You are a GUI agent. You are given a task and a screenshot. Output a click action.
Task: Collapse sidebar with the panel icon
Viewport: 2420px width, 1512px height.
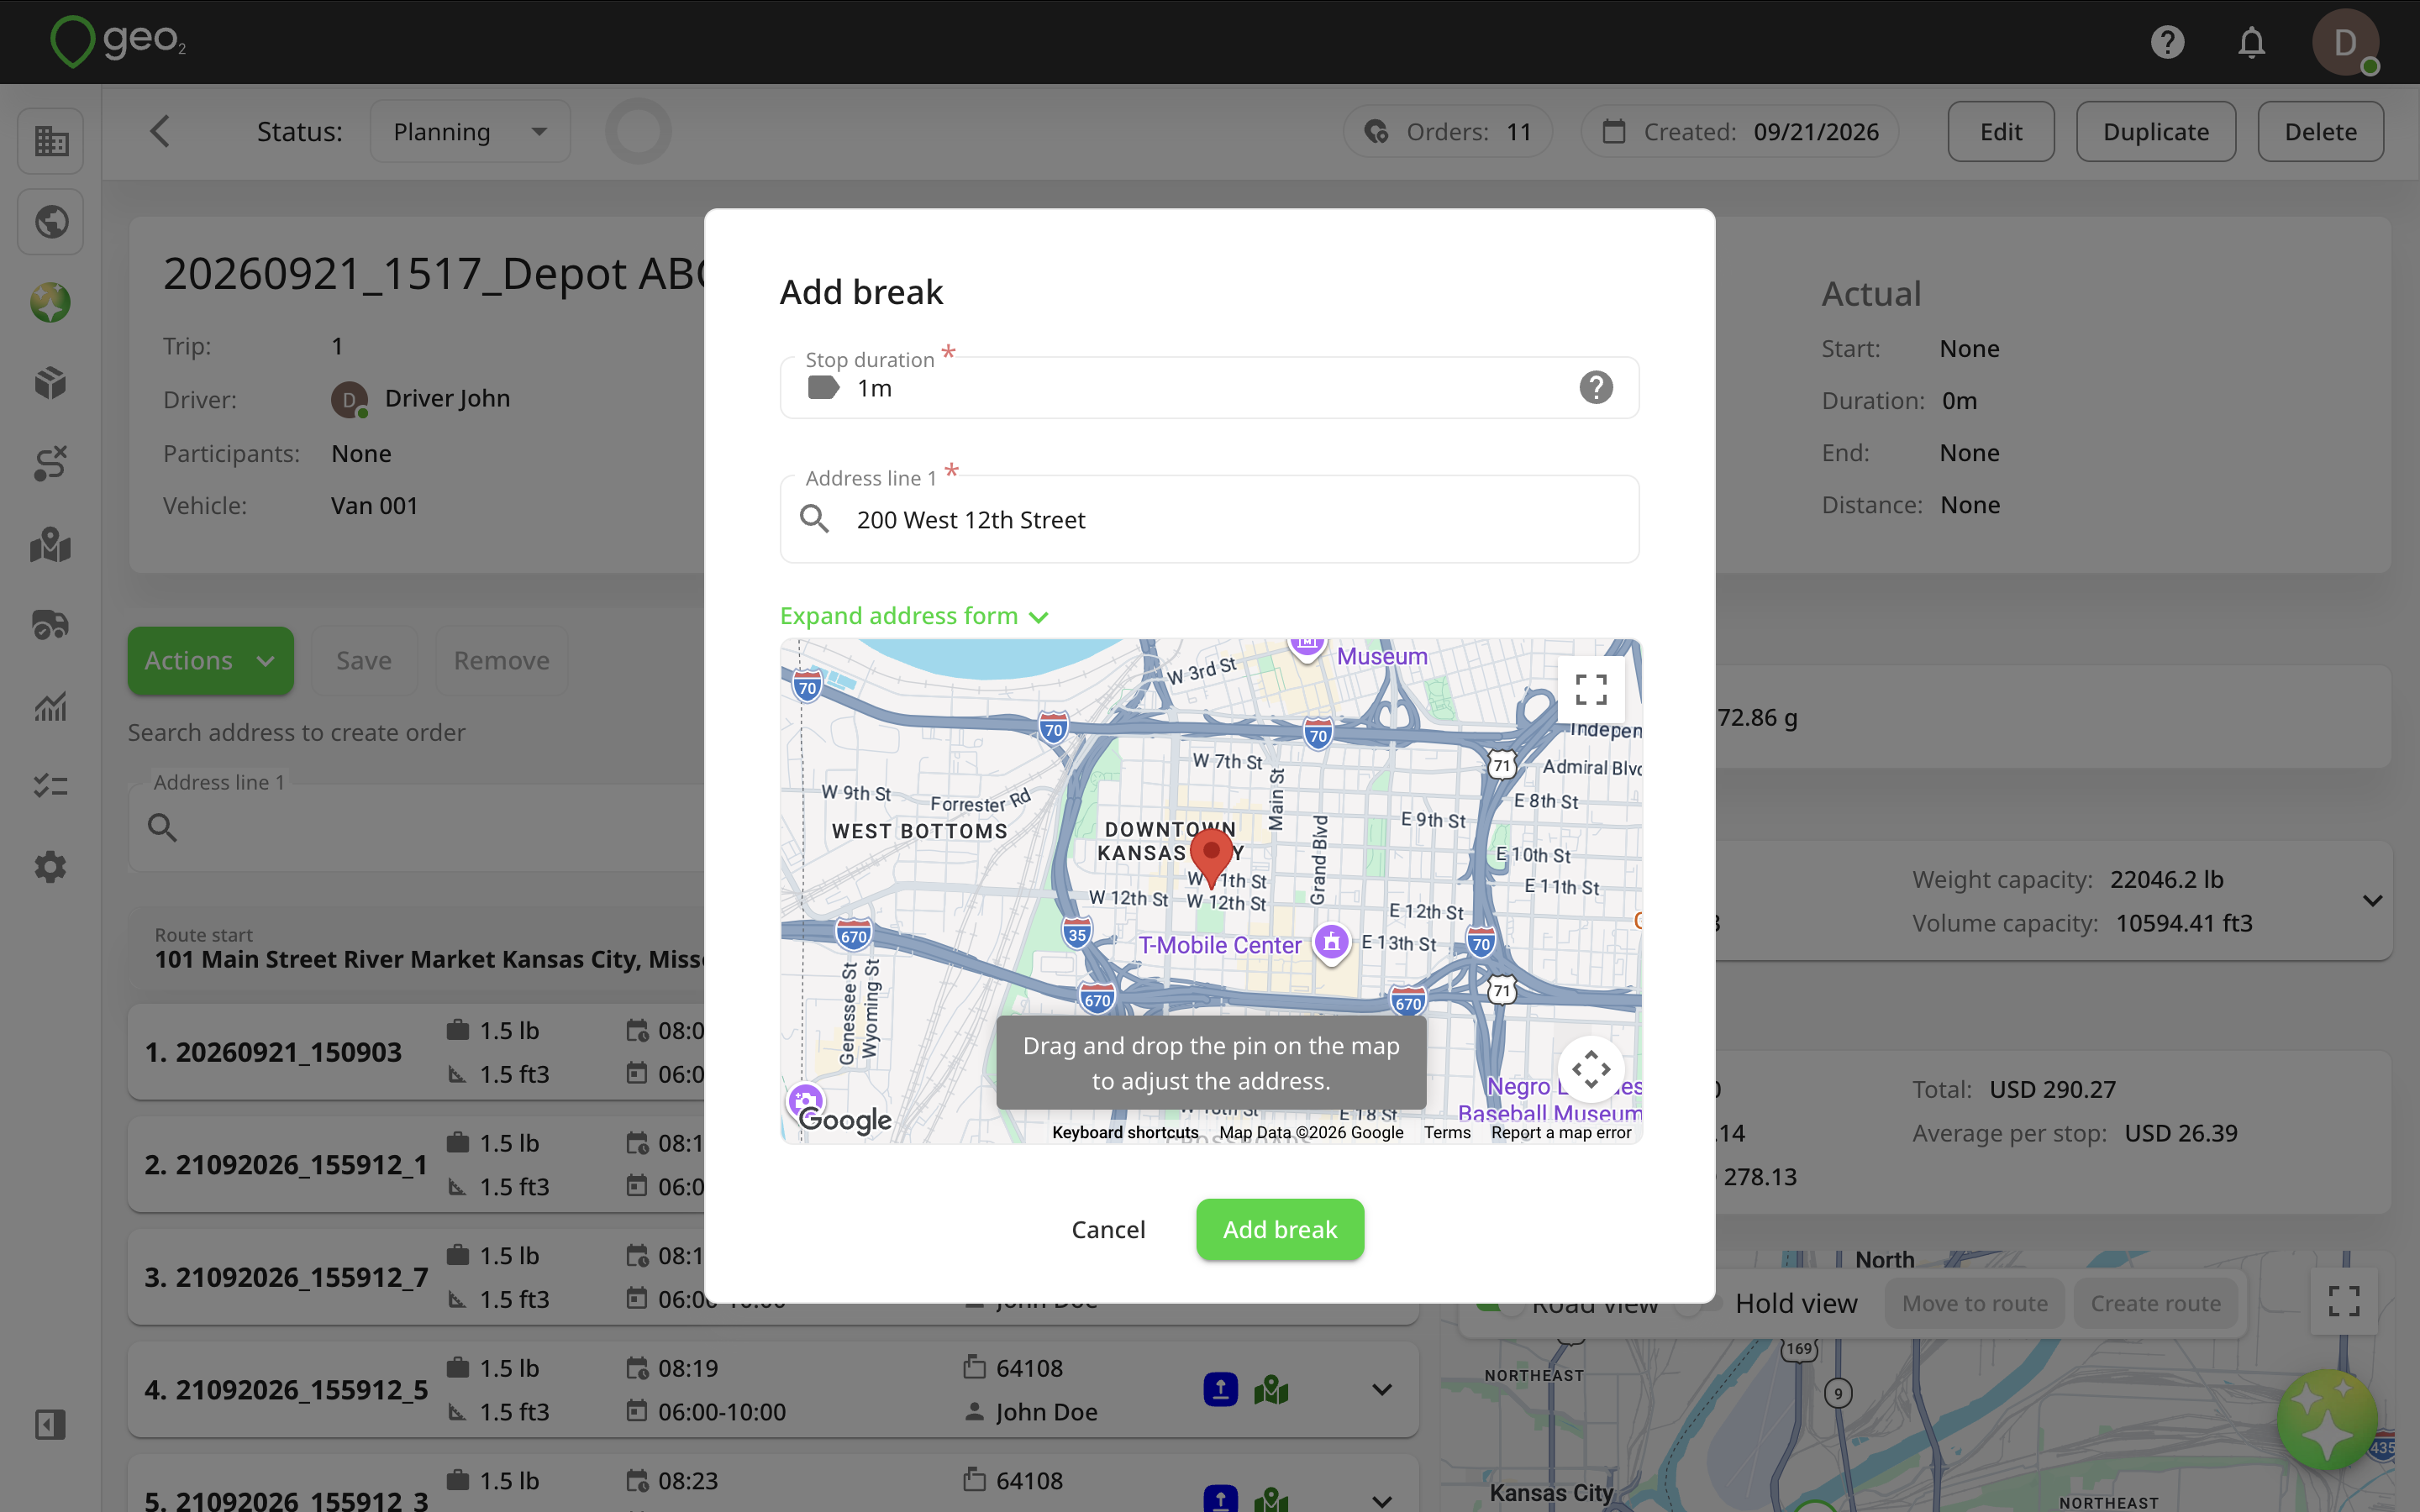click(50, 1424)
